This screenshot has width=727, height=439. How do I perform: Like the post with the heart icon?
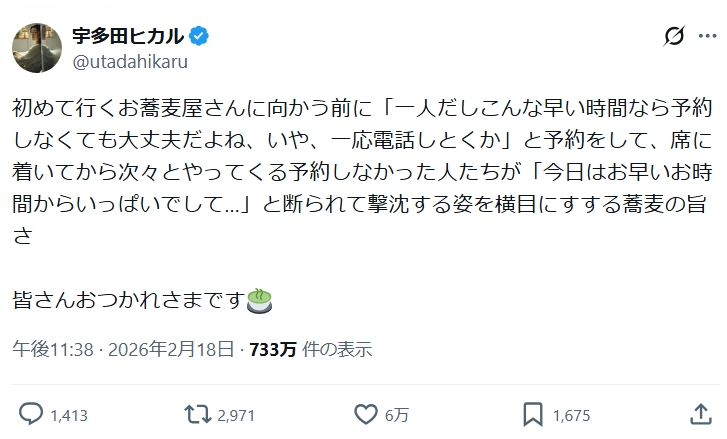[x=368, y=414]
